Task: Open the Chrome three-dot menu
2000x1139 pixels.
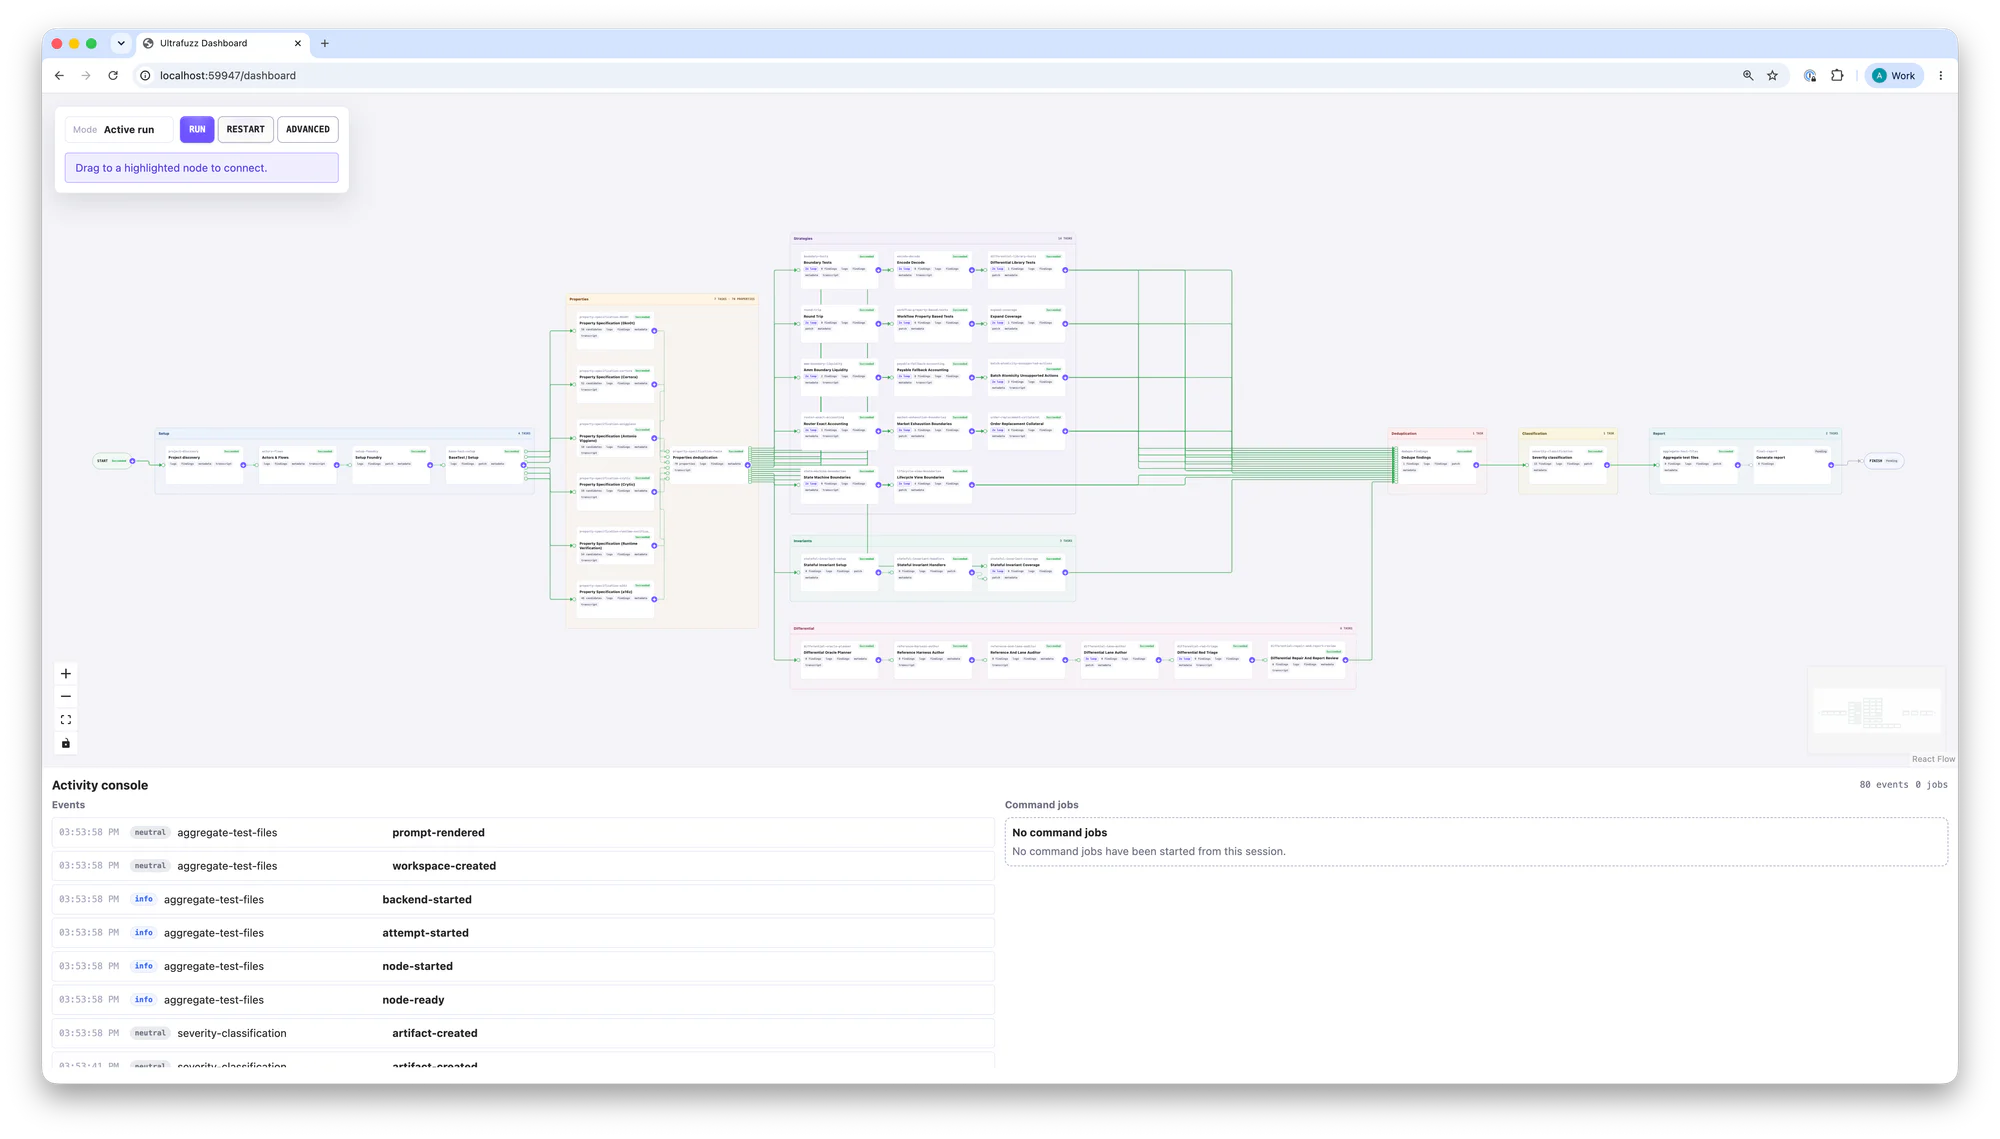Action: click(x=1941, y=76)
